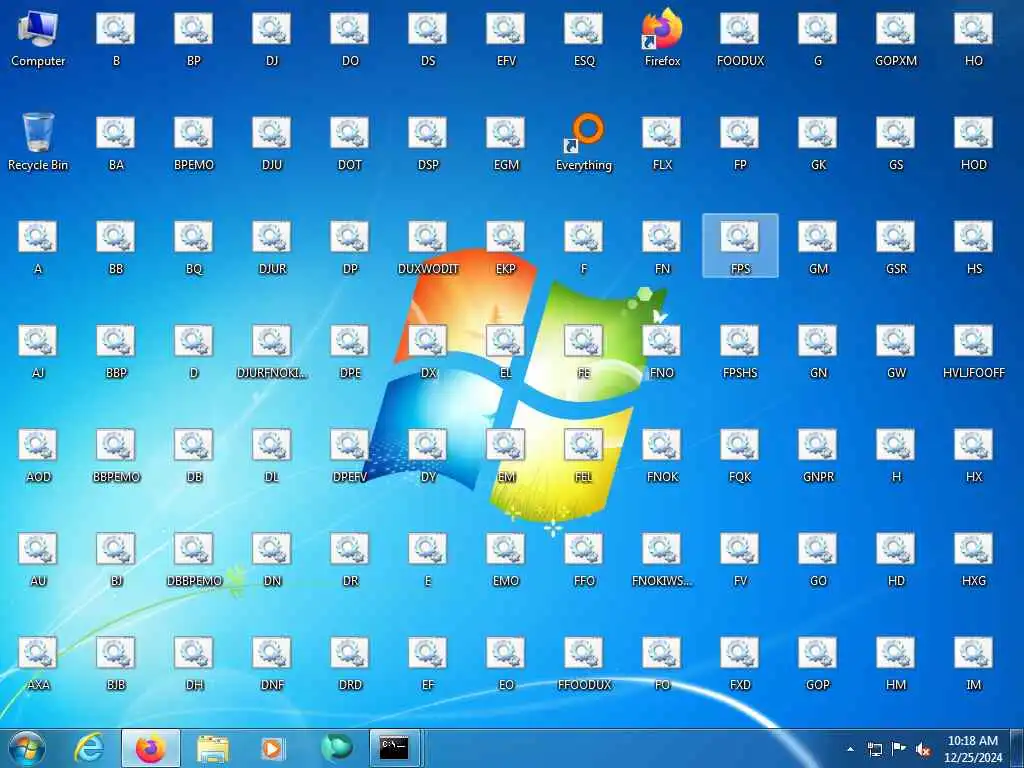Viewport: 1024px width, 768px height.
Task: Click the DOT file icon
Action: (350, 143)
